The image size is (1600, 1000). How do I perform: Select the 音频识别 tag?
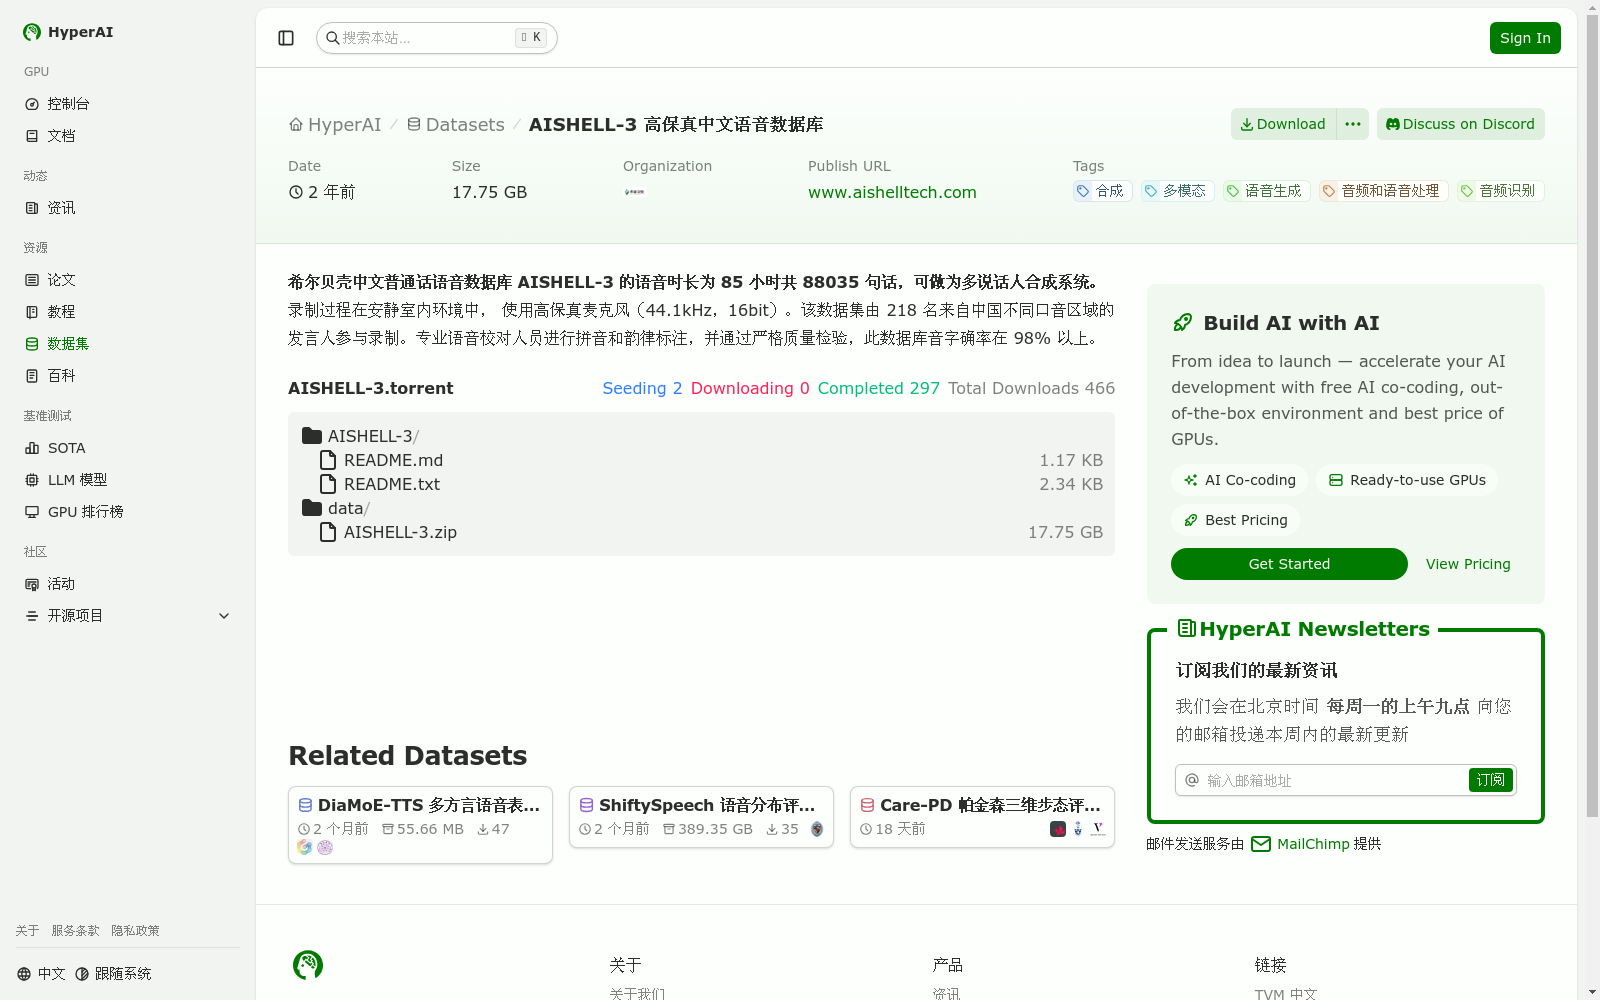coord(1500,191)
